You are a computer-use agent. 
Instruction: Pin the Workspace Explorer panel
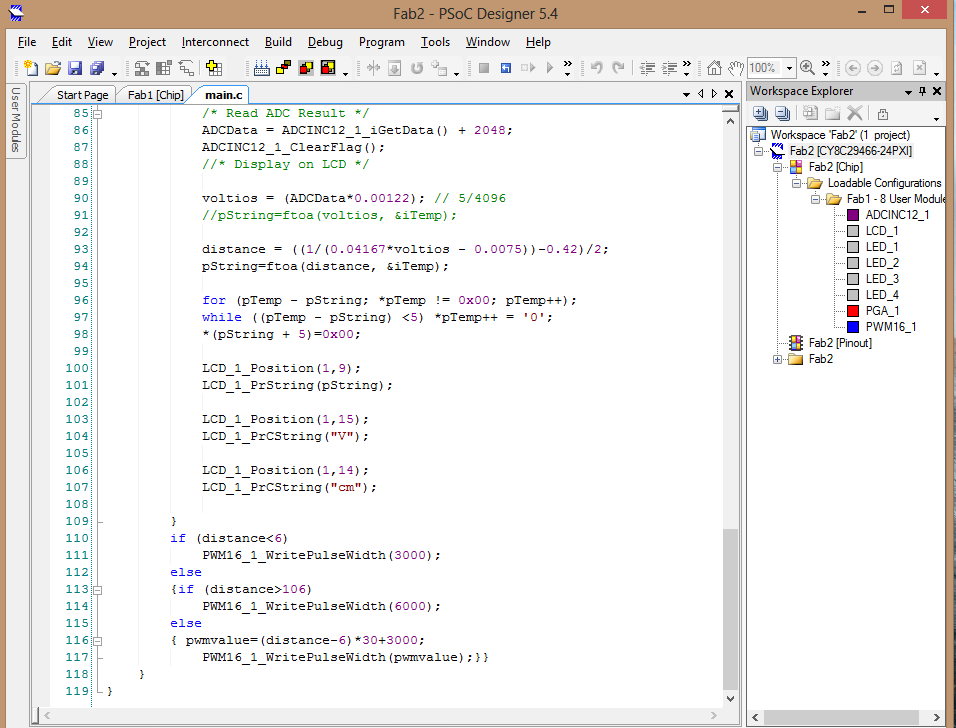click(x=921, y=91)
